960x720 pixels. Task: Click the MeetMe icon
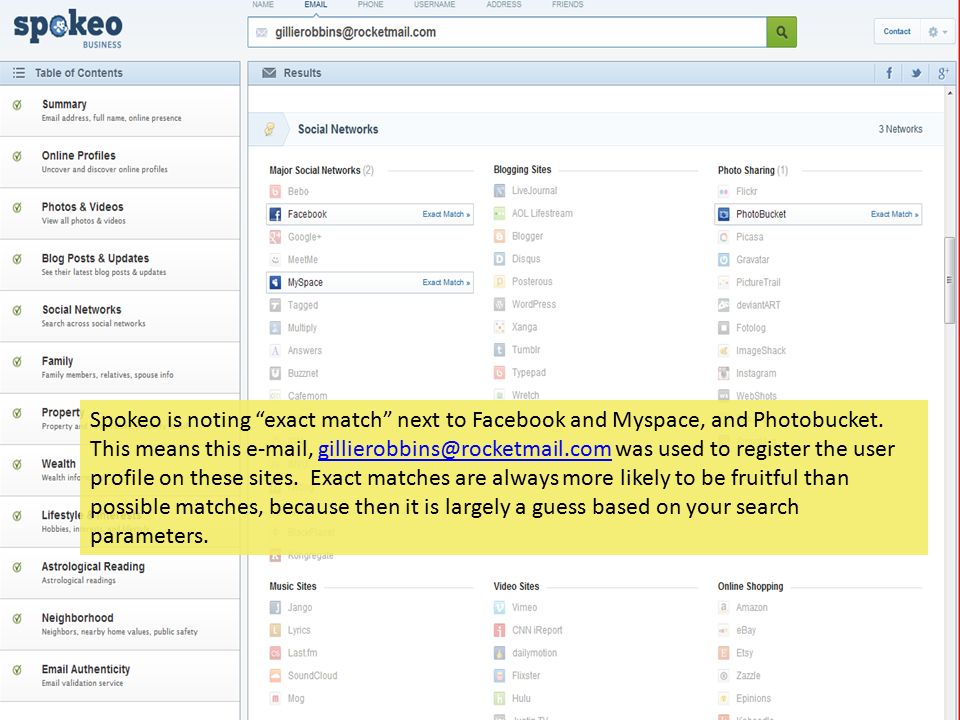coord(276,260)
